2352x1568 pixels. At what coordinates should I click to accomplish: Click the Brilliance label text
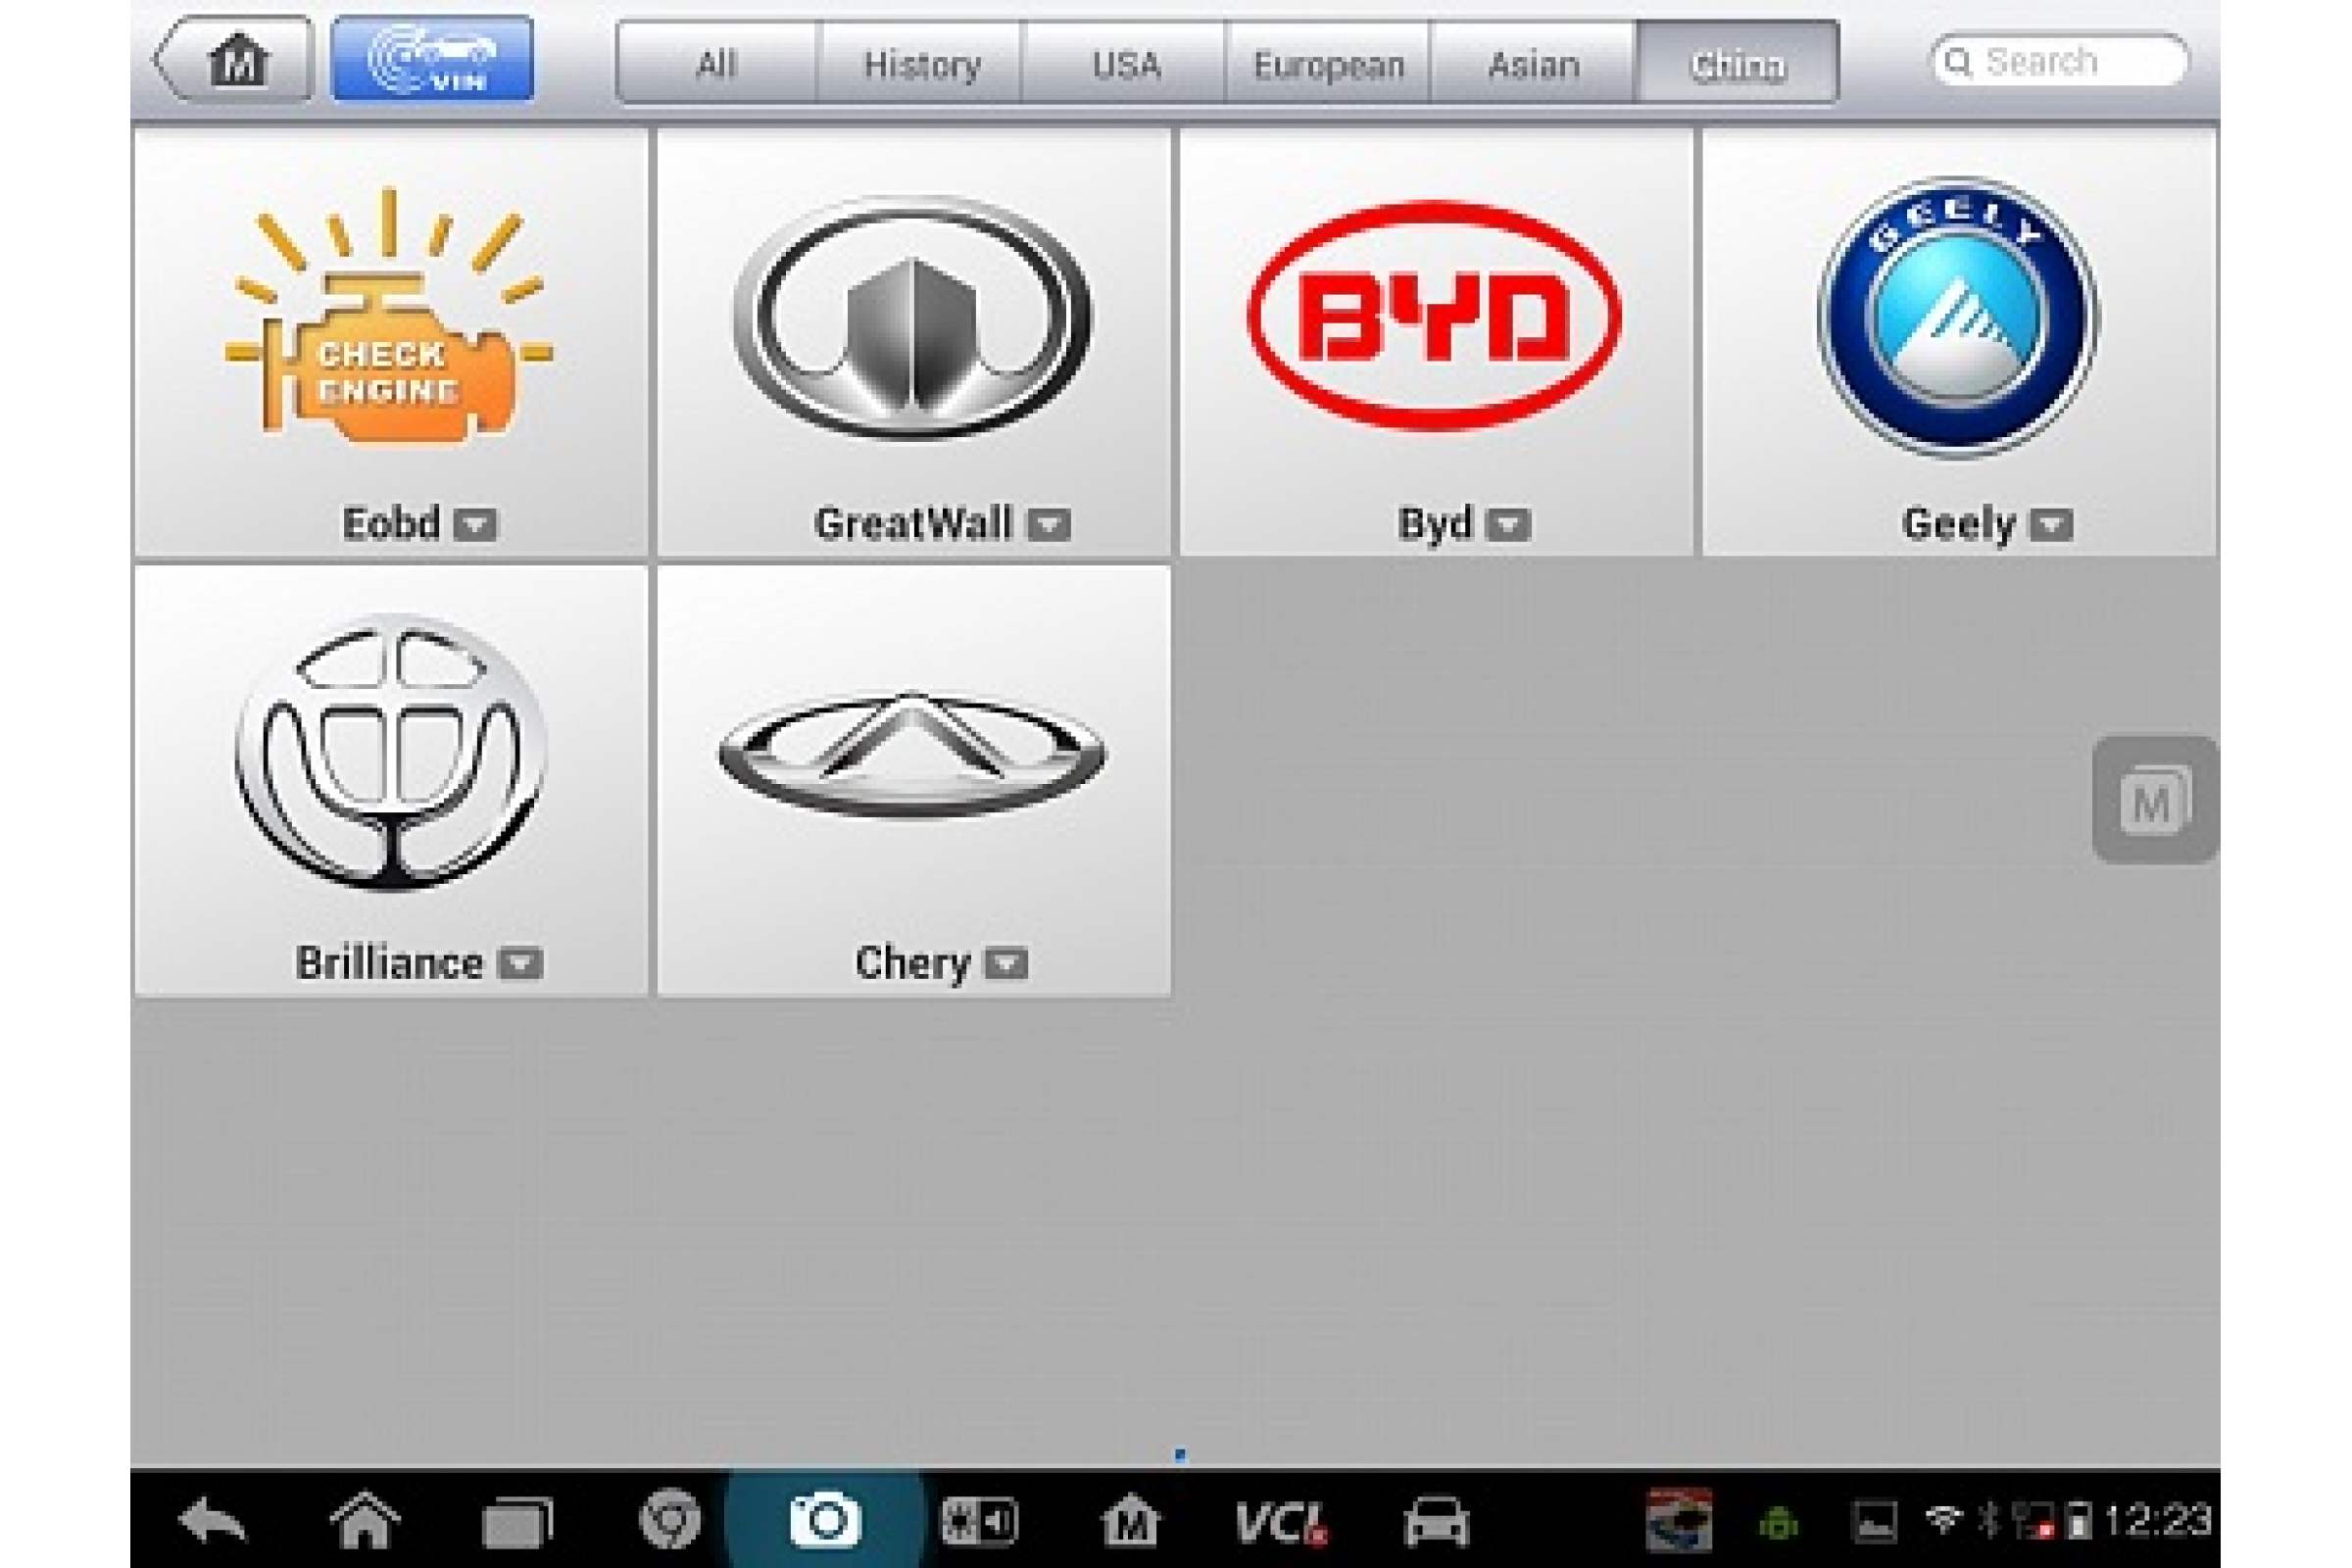pyautogui.click(x=390, y=964)
